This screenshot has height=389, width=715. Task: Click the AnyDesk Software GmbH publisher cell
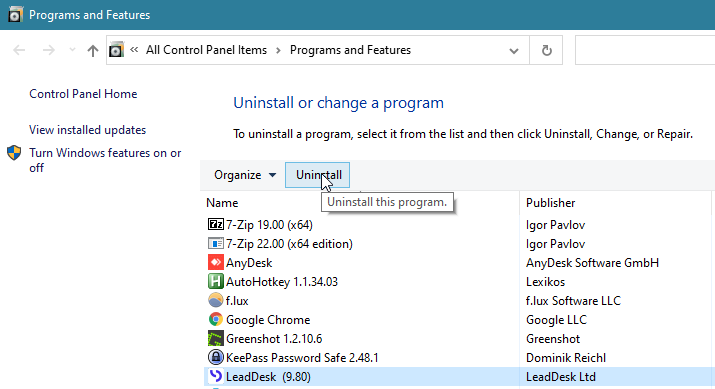pyautogui.click(x=592, y=263)
